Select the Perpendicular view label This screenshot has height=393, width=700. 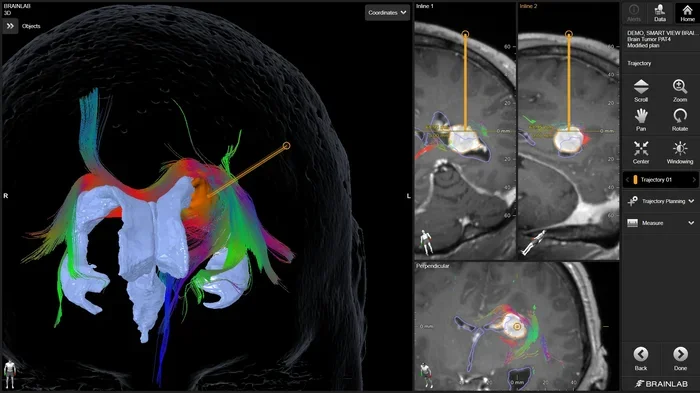pyautogui.click(x=433, y=266)
